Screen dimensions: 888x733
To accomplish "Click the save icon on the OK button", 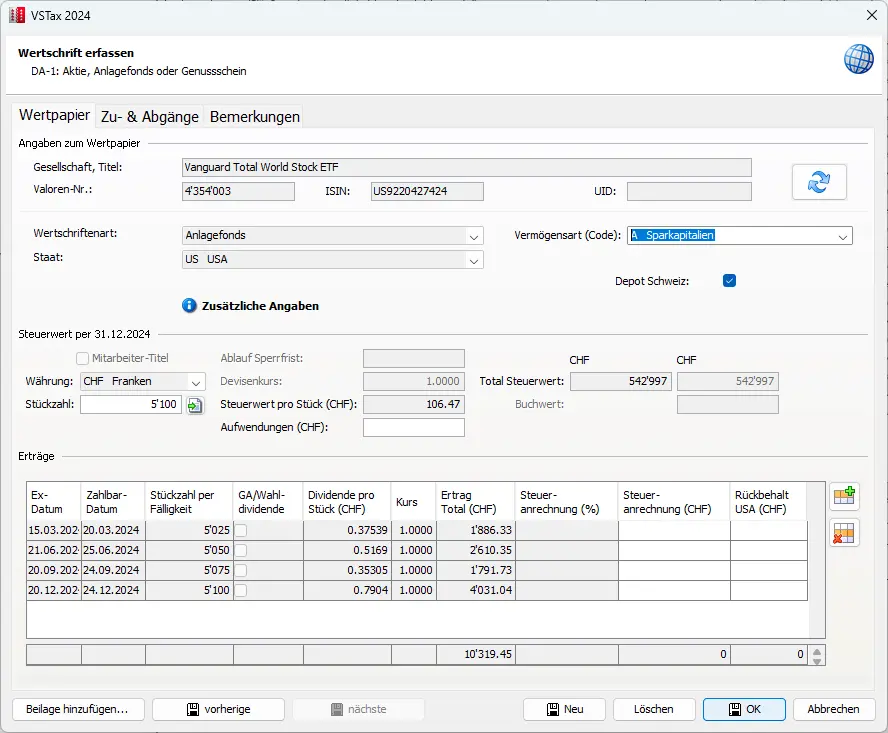I will pyautogui.click(x=735, y=709).
